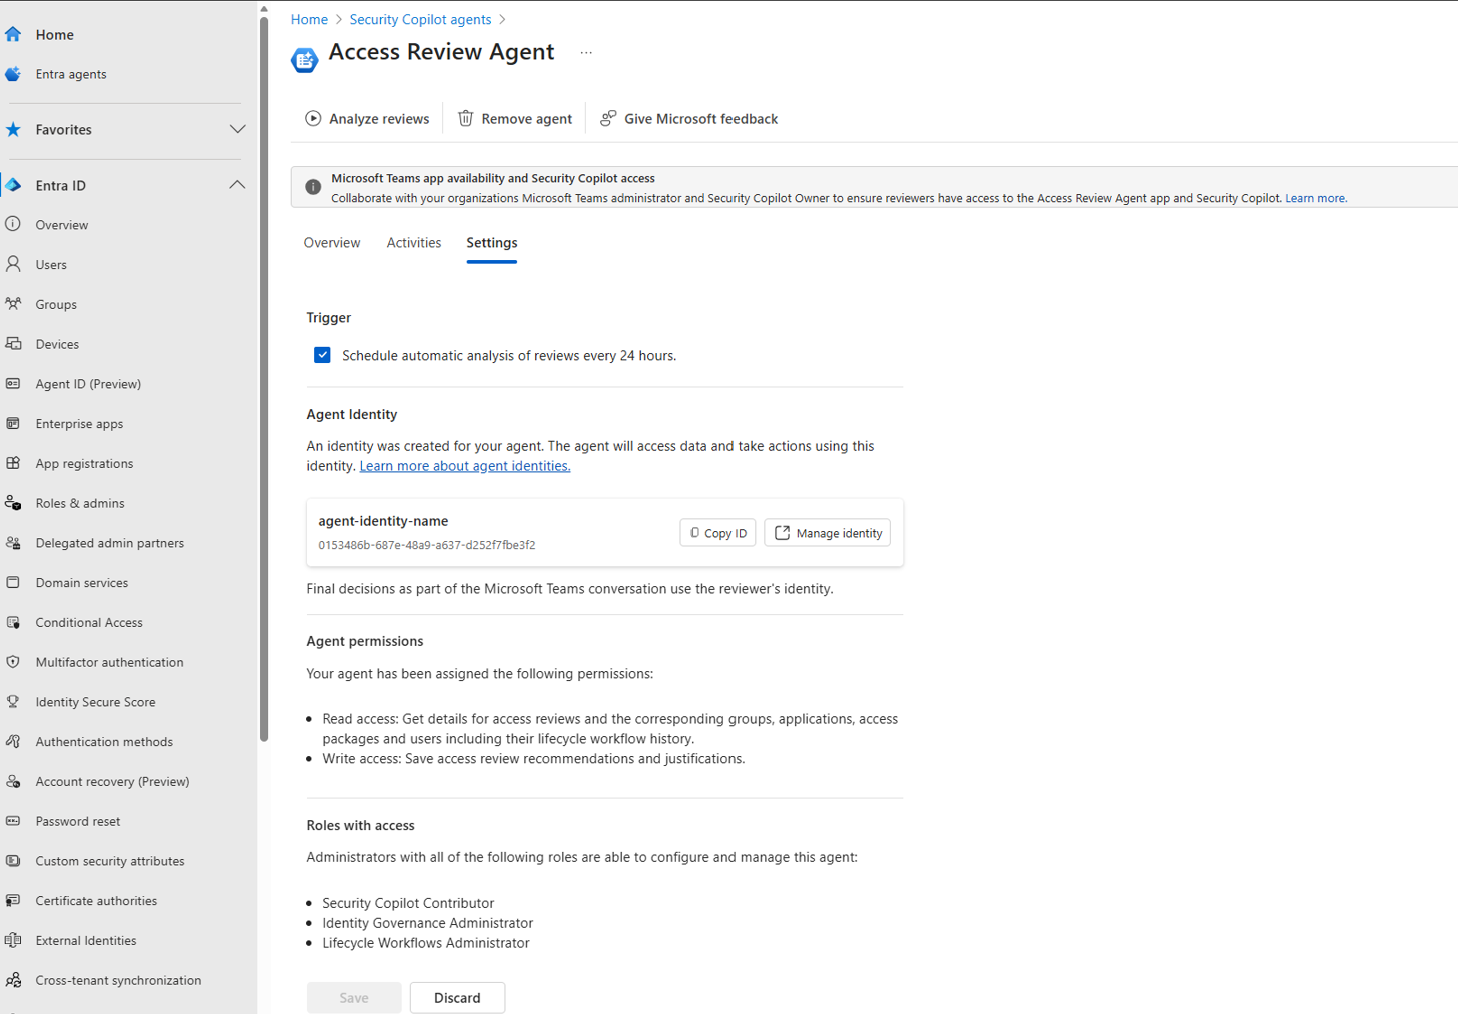The image size is (1458, 1014).
Task: Switch to the Activities tab
Action: click(413, 242)
